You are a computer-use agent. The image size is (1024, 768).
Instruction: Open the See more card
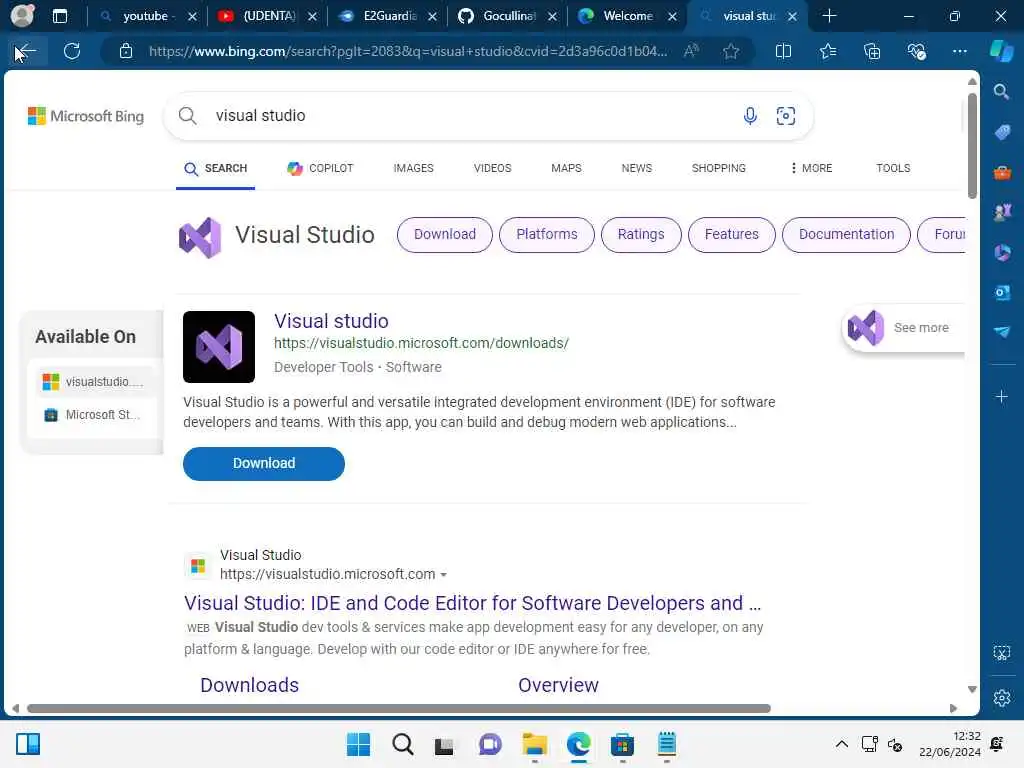pyautogui.click(x=904, y=328)
